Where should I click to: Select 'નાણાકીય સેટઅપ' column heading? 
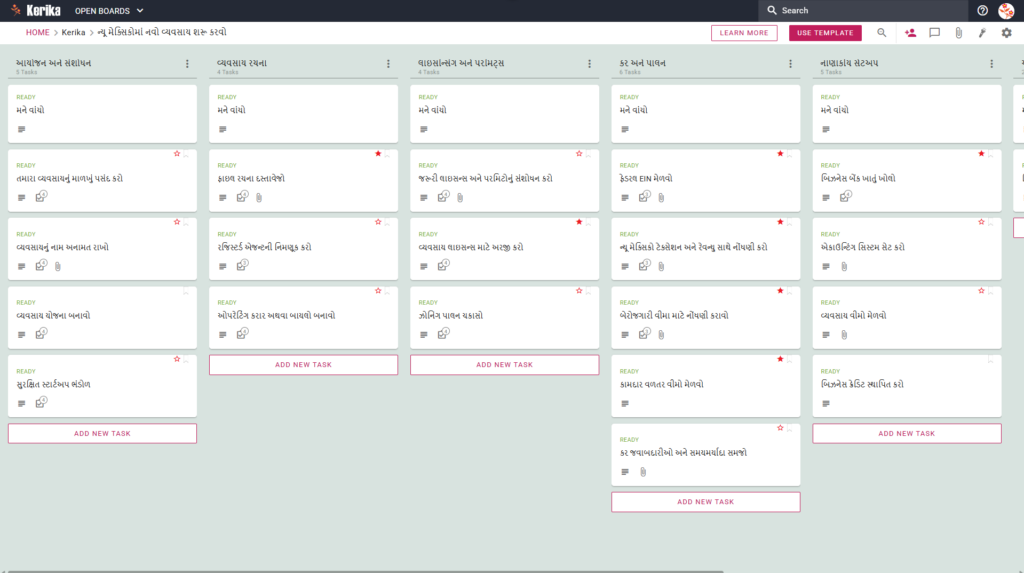[x=849, y=63]
